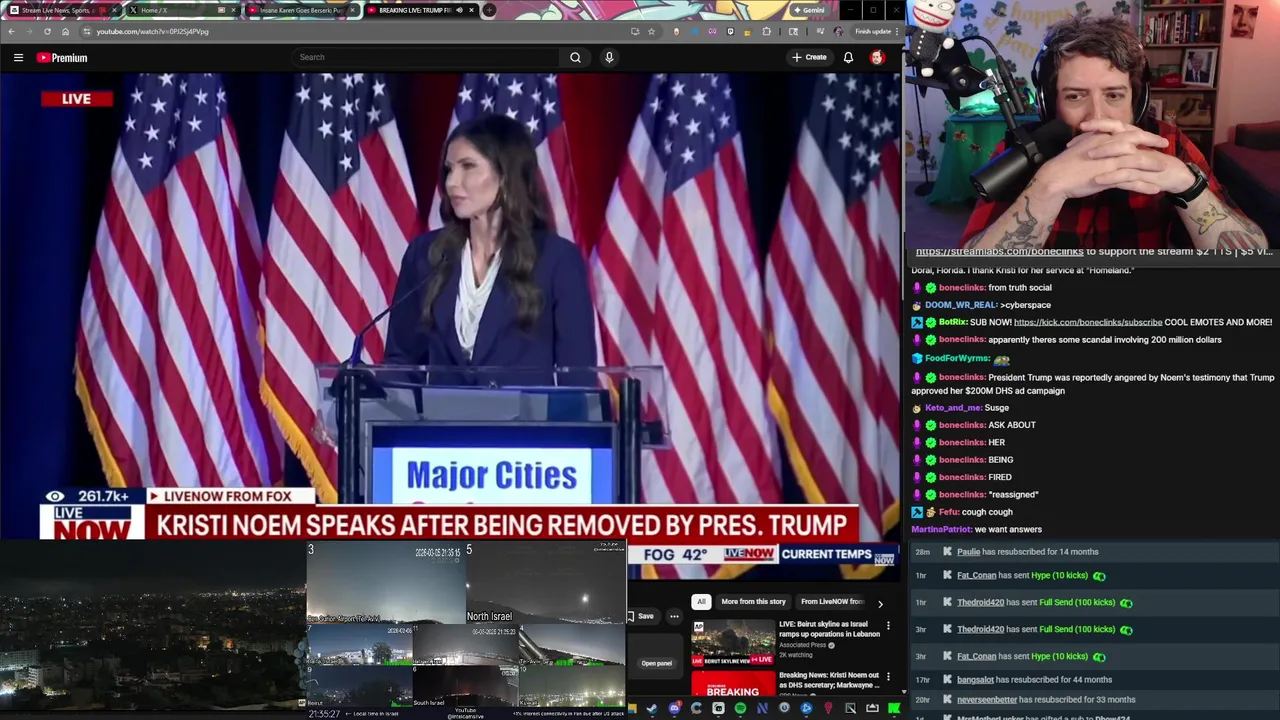Open a new browser tab

489,10
